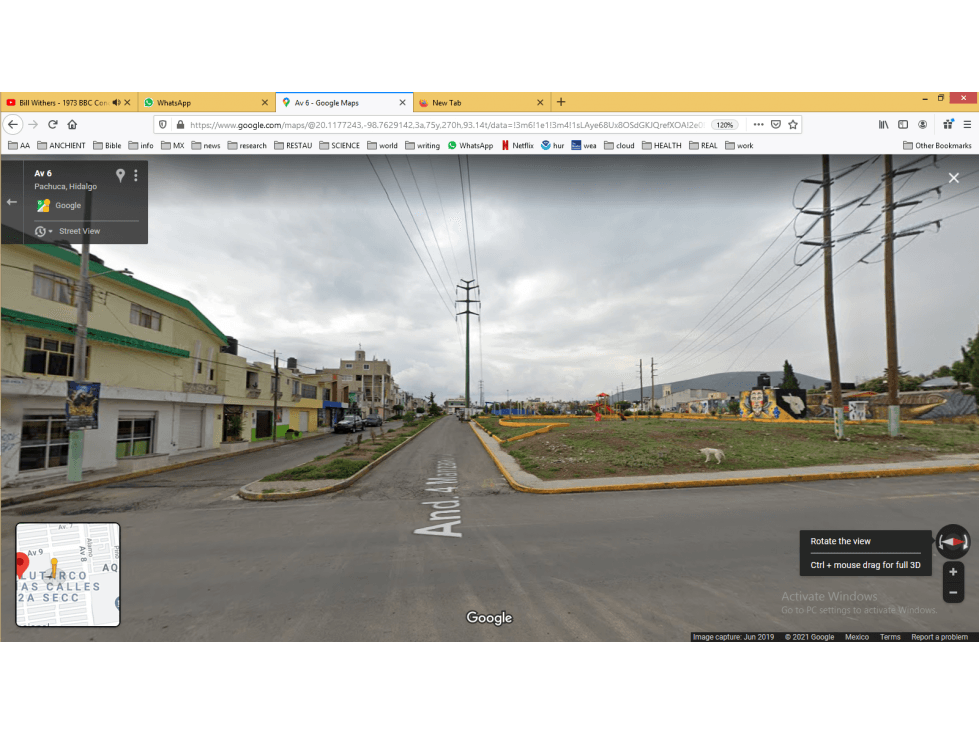Open the tracking protection shield icon
The height and width of the screenshot is (734, 979).
tap(163, 125)
